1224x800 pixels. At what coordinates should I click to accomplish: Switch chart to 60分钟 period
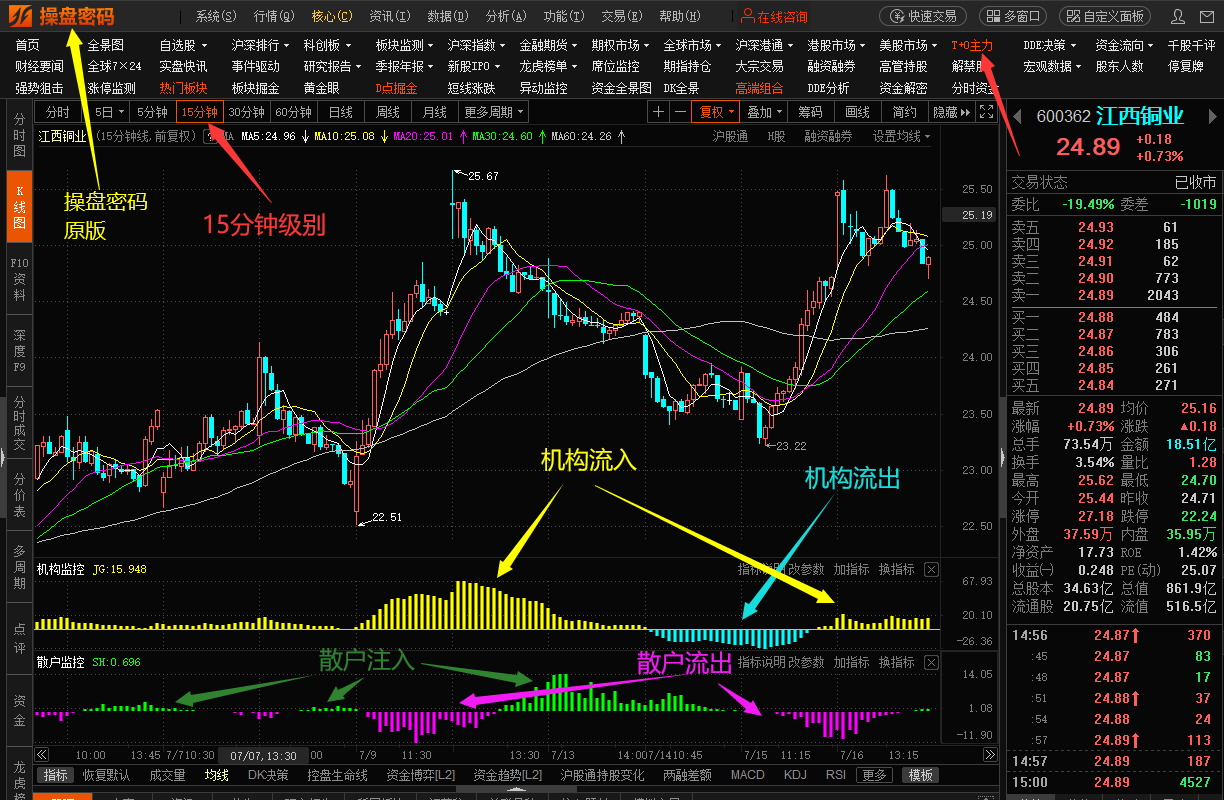click(x=294, y=112)
